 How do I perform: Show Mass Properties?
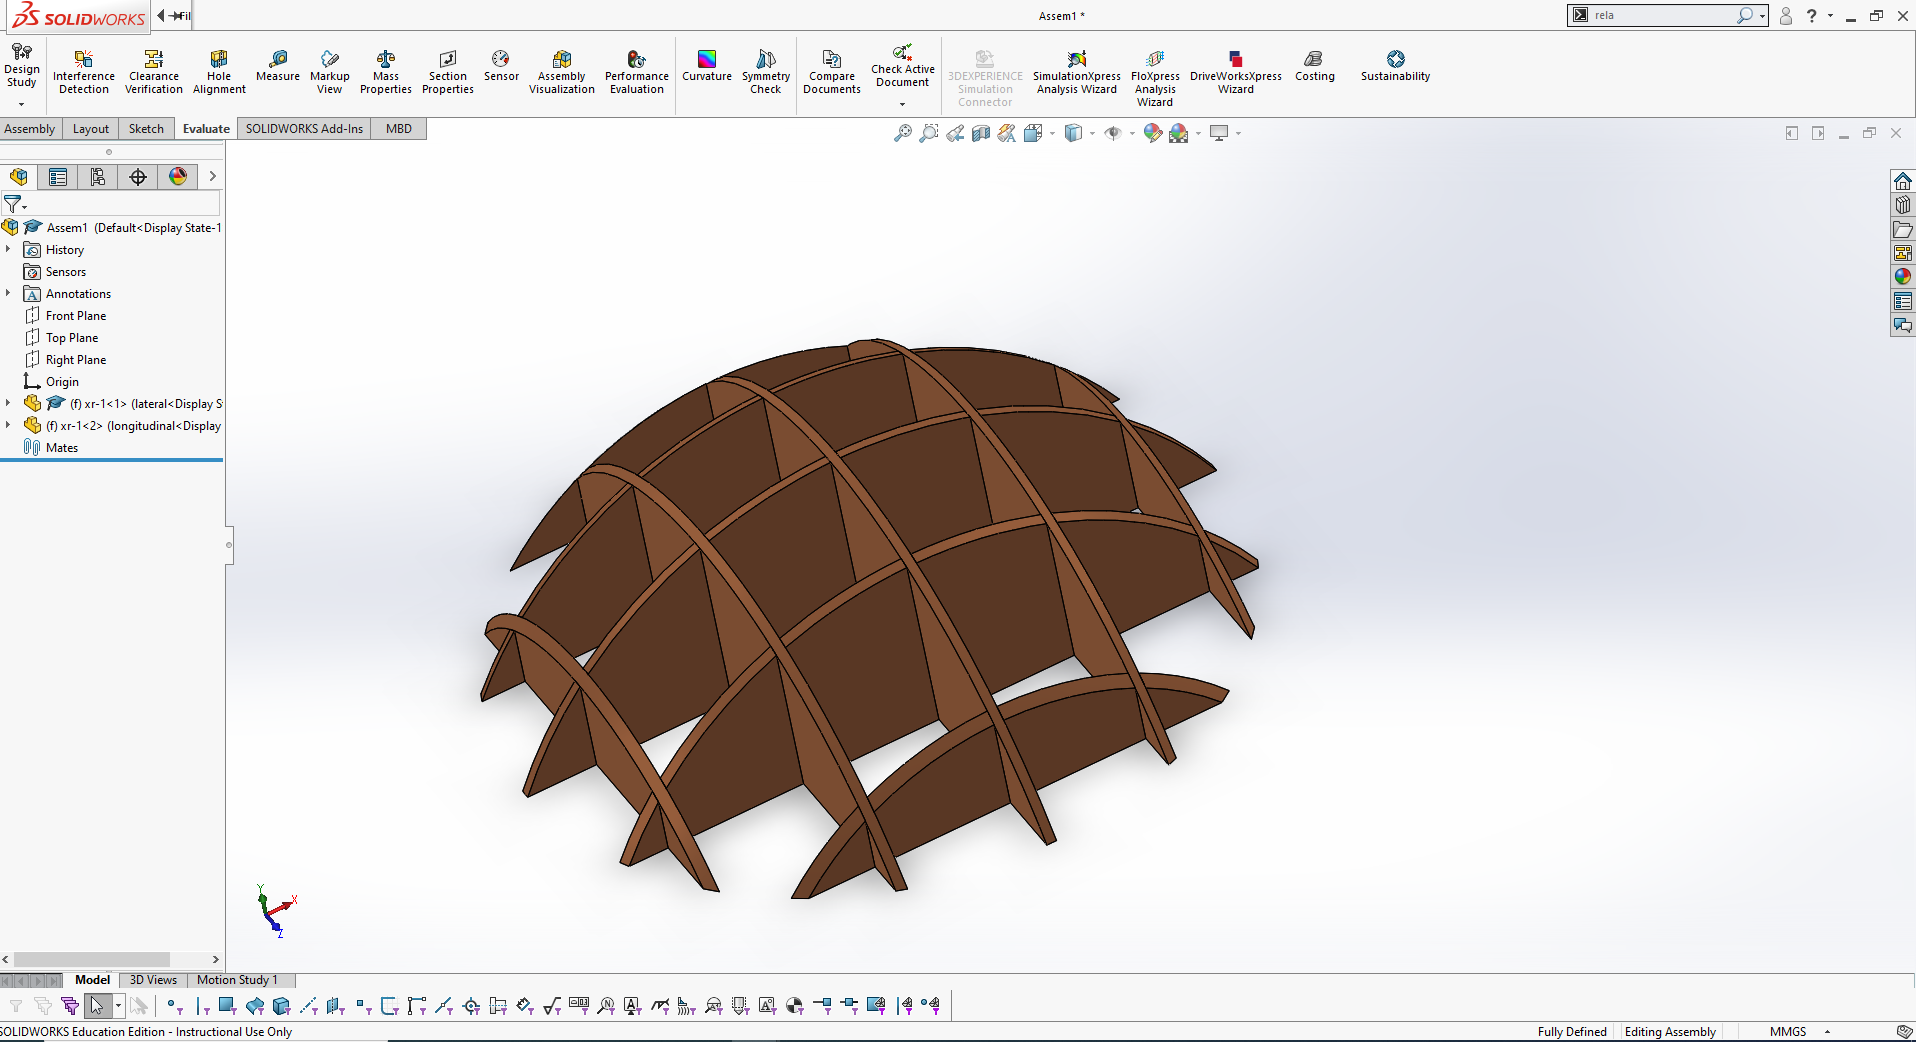pos(386,72)
